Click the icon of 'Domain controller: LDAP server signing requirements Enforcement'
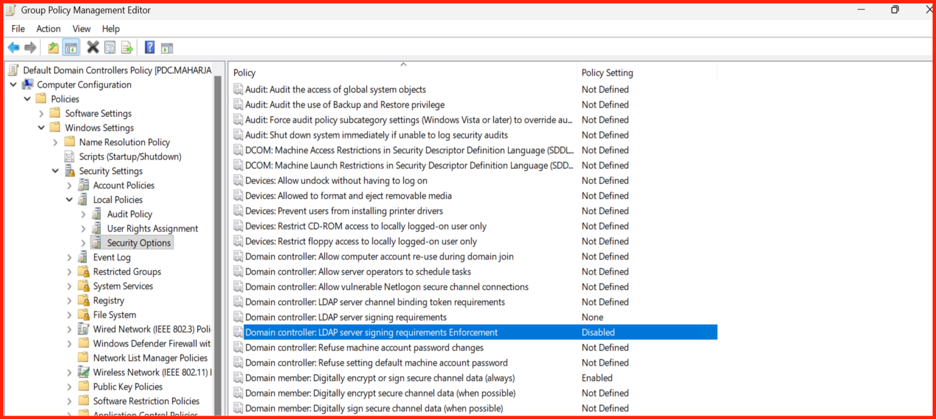The image size is (936, 419). pyautogui.click(x=239, y=332)
